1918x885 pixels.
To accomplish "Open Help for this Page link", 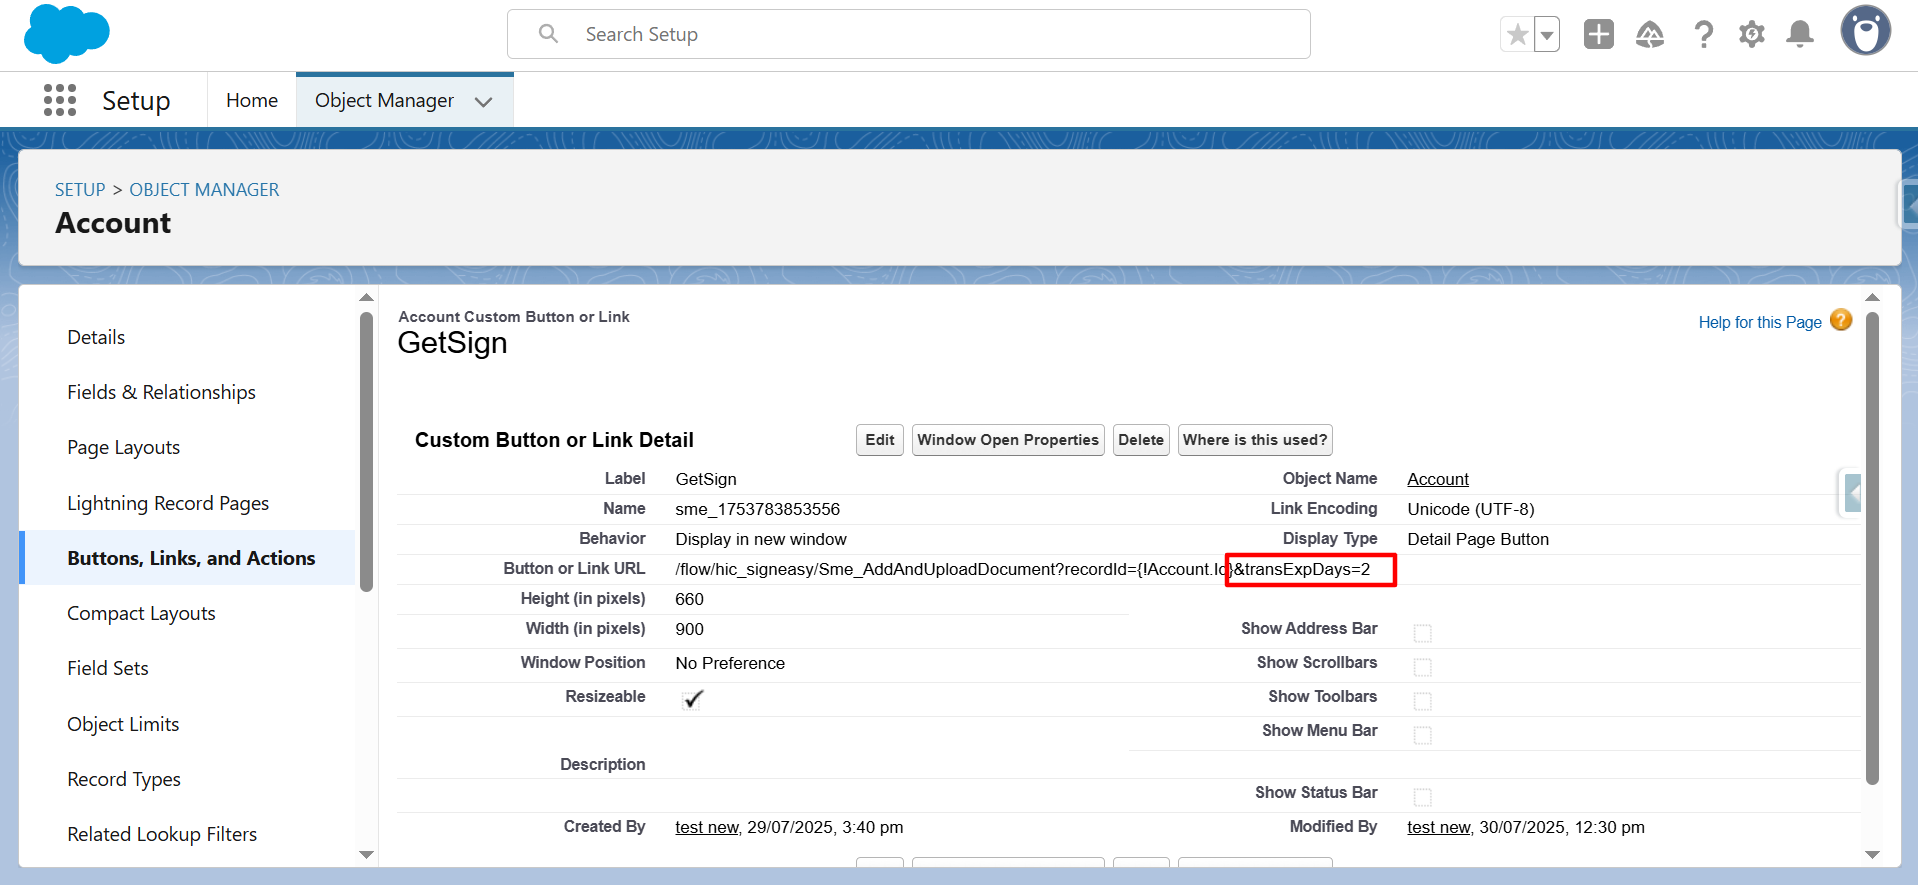I will pyautogui.click(x=1760, y=322).
